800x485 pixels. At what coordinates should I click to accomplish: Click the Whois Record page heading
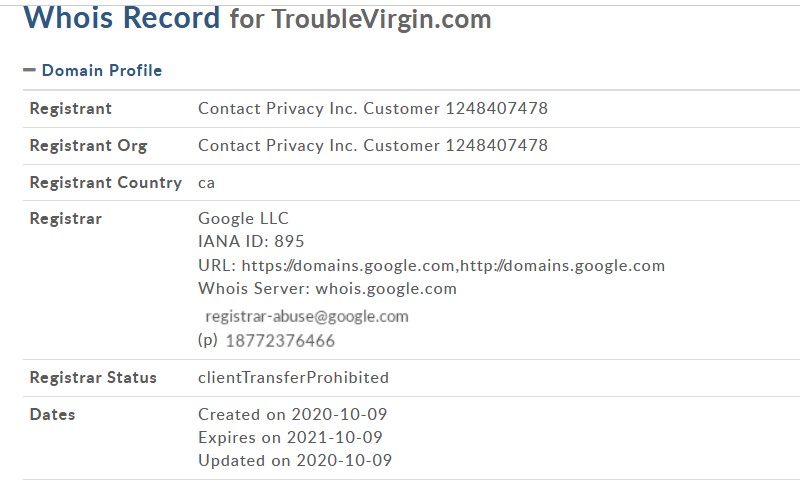click(121, 17)
